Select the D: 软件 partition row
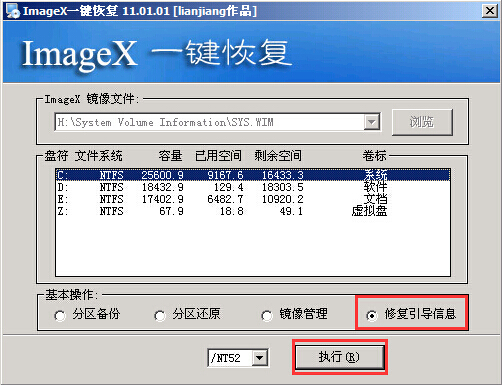This screenshot has width=502, height=385. point(253,187)
